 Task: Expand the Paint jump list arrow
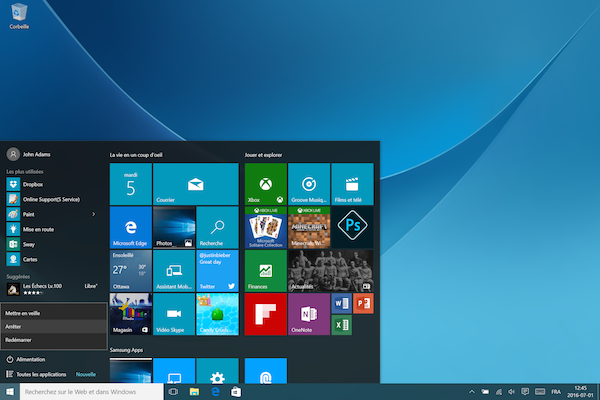94,214
